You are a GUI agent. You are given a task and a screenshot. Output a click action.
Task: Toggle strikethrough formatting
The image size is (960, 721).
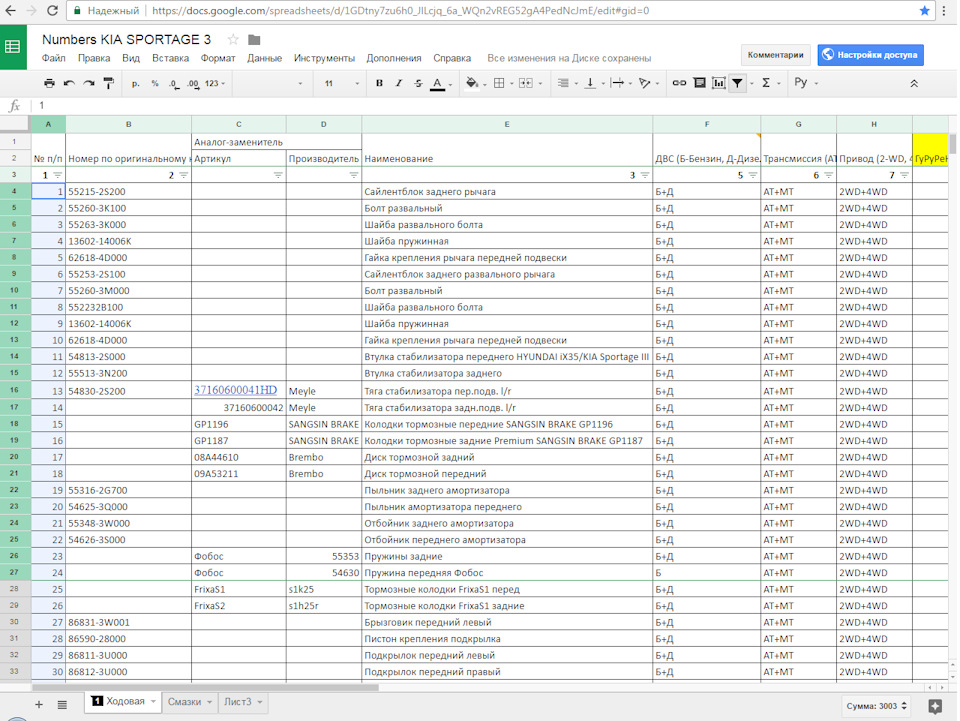[x=418, y=83]
